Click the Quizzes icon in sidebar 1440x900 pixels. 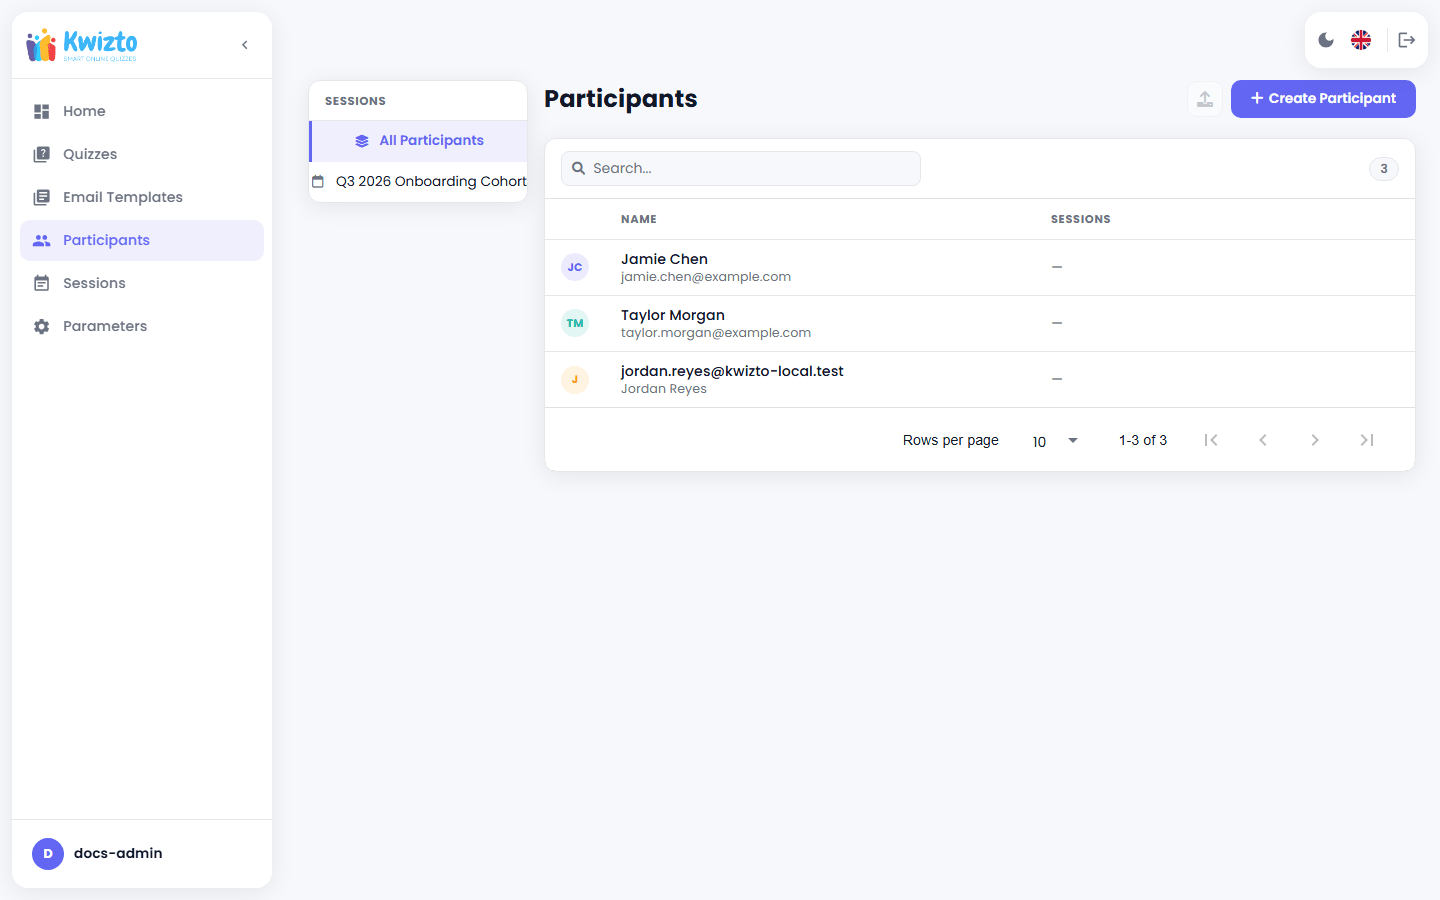(x=41, y=154)
